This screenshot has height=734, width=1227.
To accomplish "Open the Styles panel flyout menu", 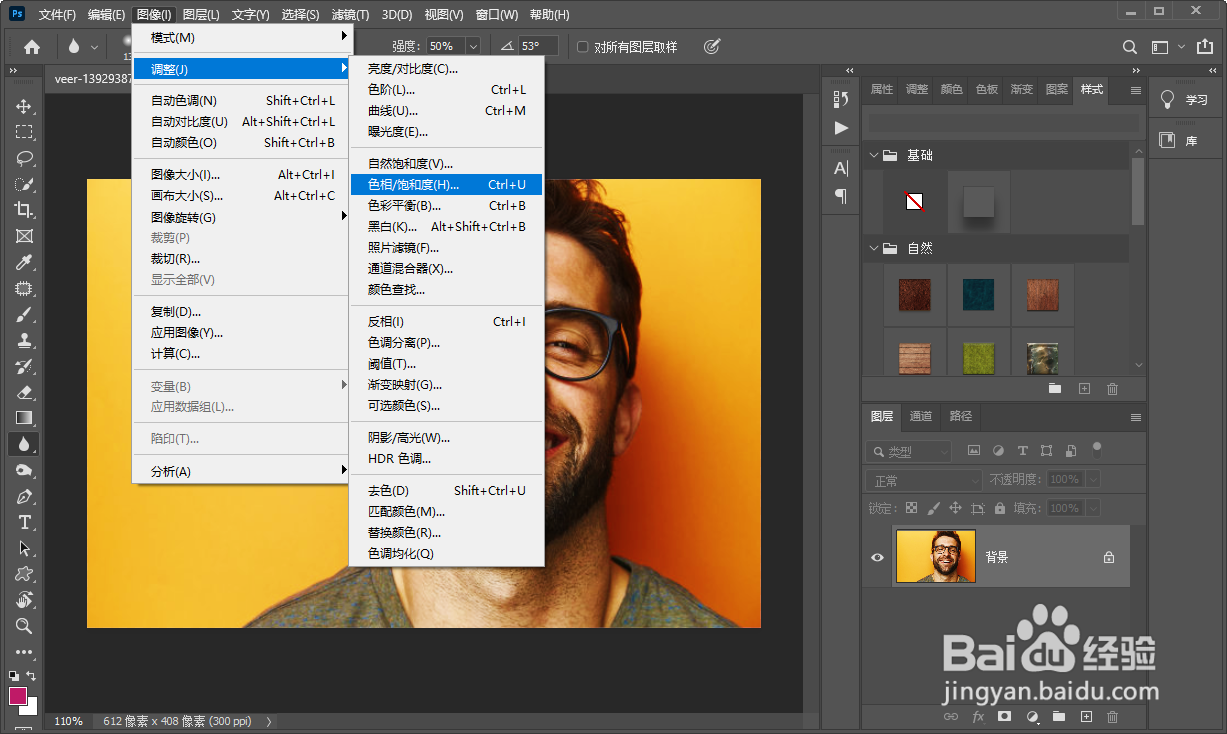I will (1136, 90).
